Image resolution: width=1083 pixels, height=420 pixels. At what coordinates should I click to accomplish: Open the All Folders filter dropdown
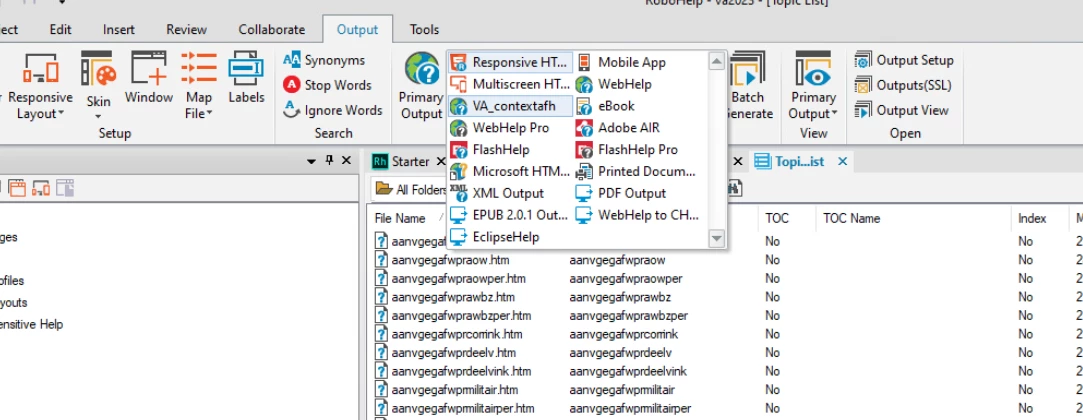click(412, 189)
